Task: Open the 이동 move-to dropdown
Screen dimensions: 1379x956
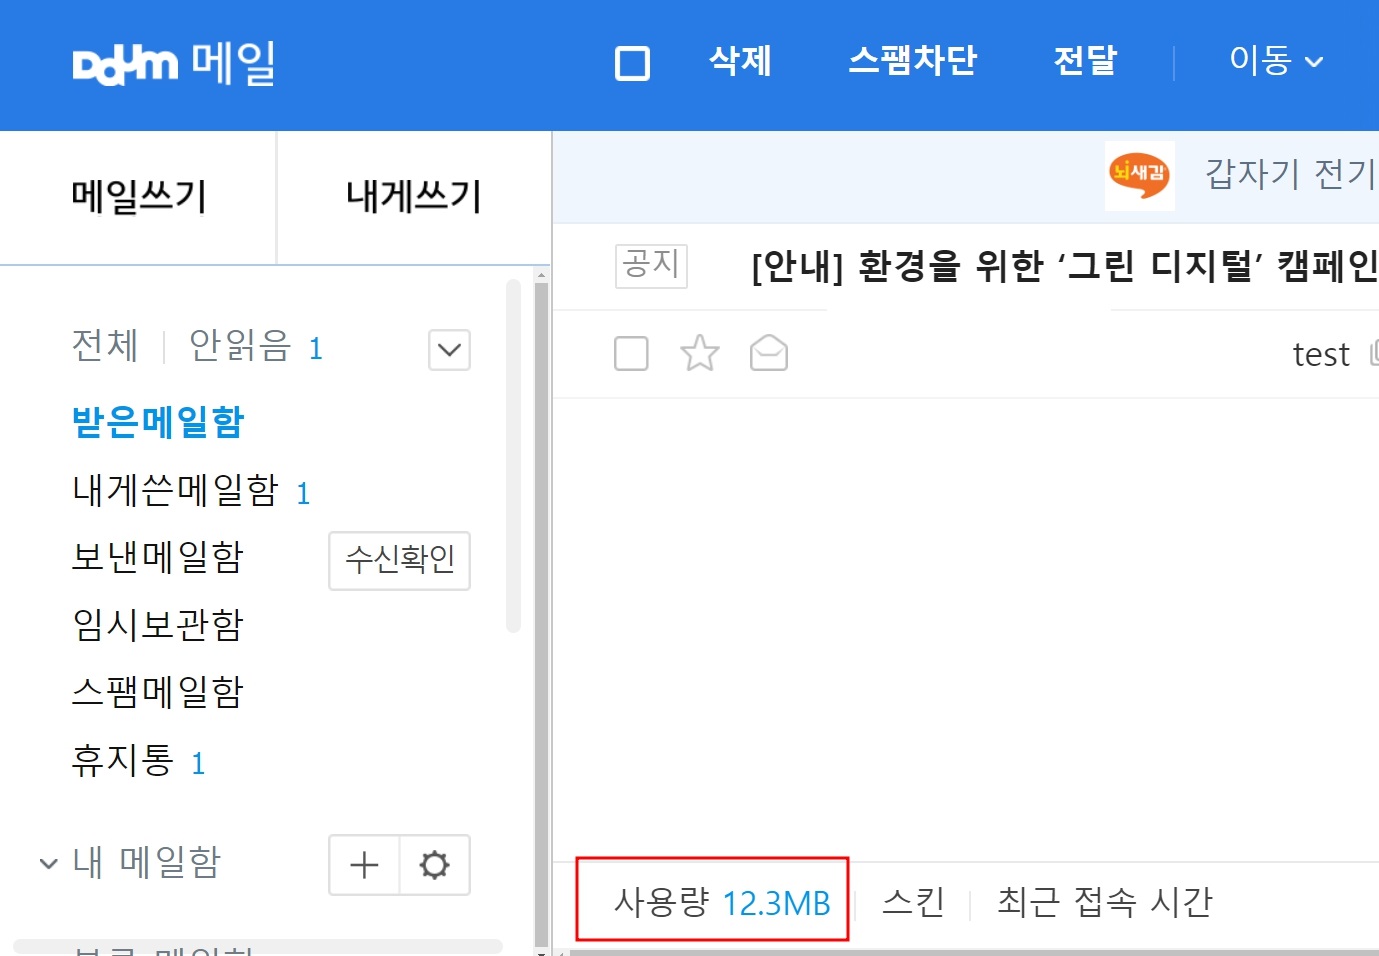Action: (1274, 62)
